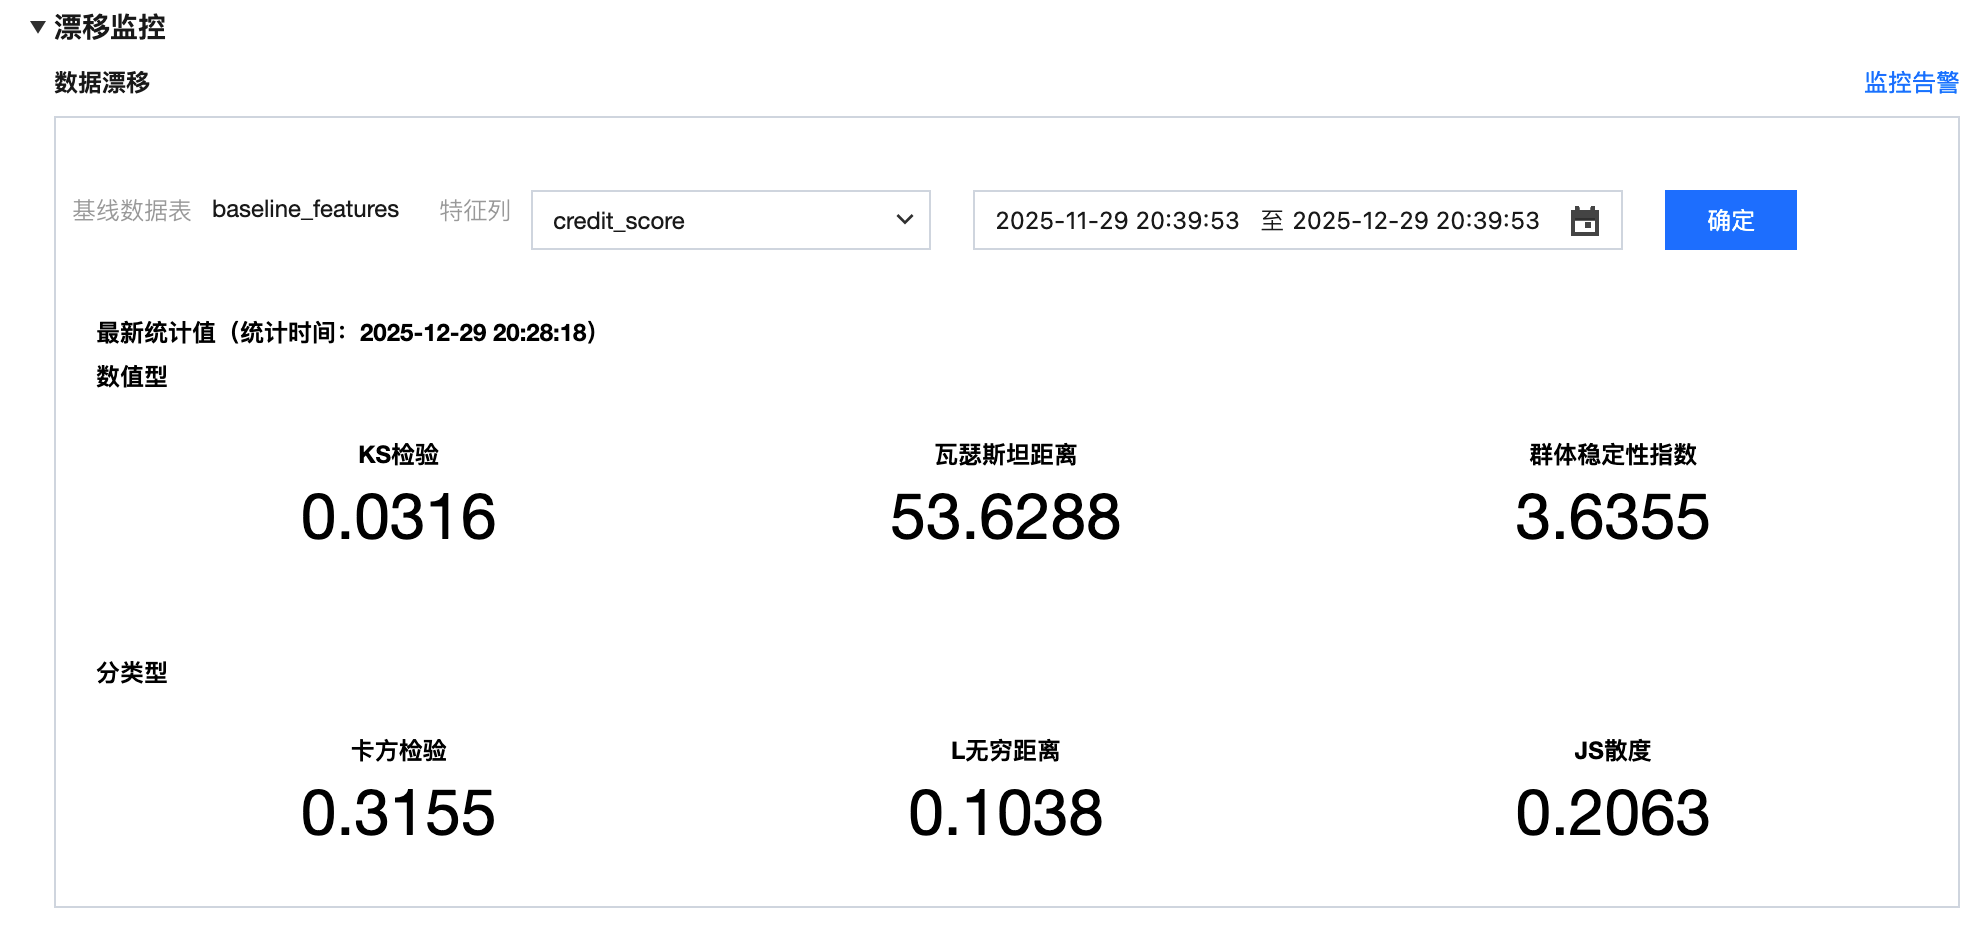The width and height of the screenshot is (1988, 950).
Task: Click the 数值型 label
Action: tap(132, 377)
